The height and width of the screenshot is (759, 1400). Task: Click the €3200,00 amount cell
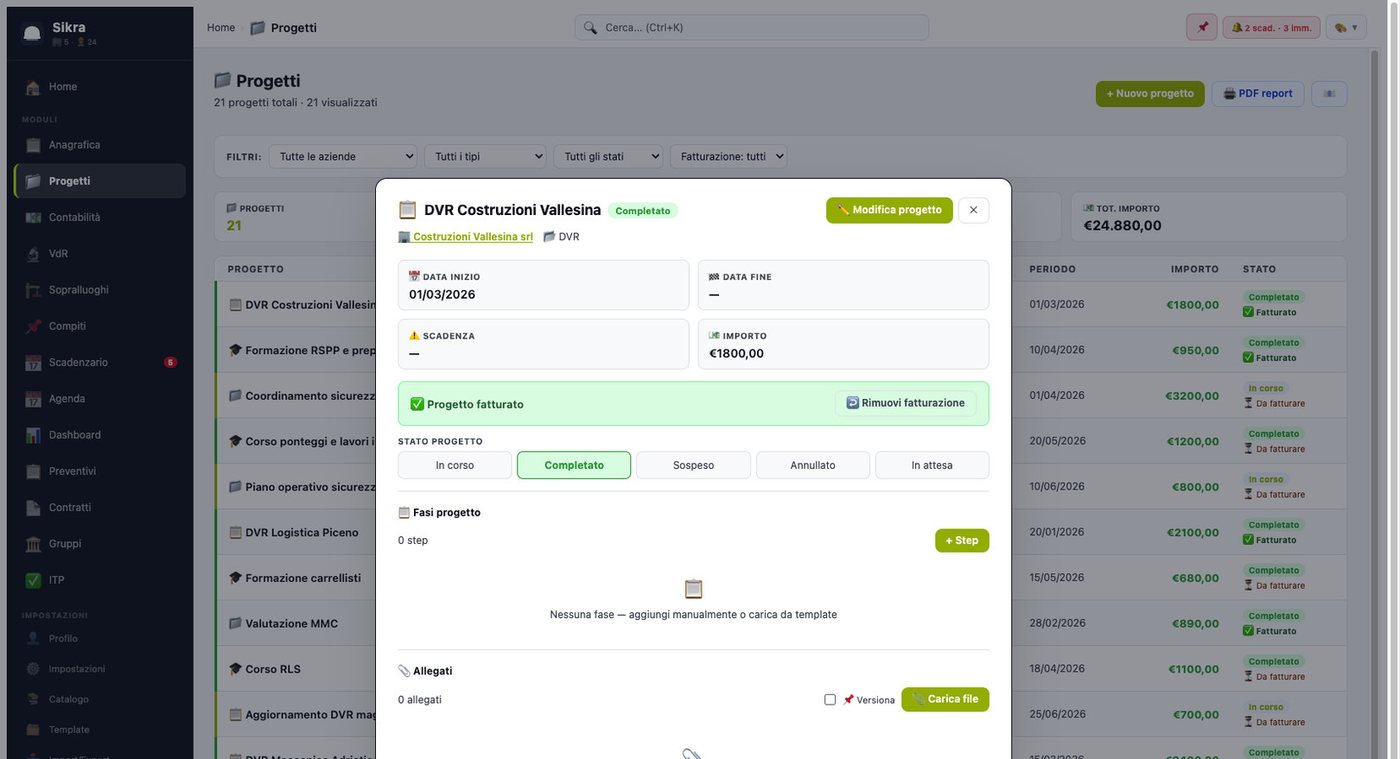click(1192, 396)
